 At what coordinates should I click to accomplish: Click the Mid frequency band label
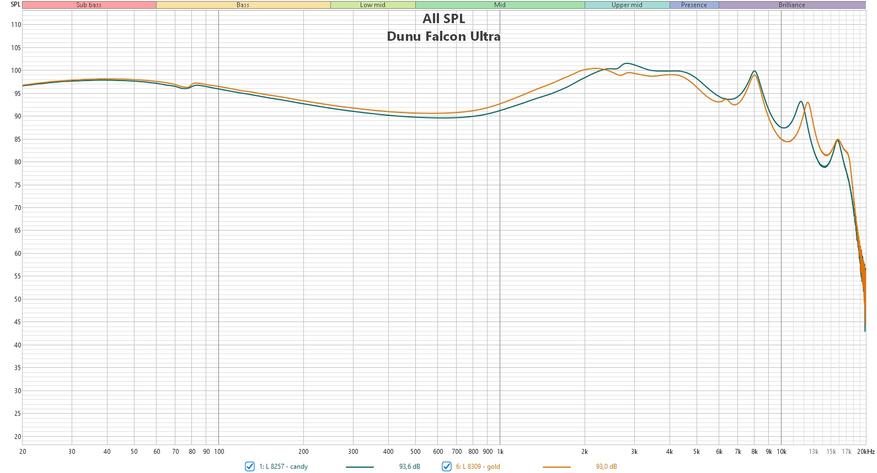(499, 5)
